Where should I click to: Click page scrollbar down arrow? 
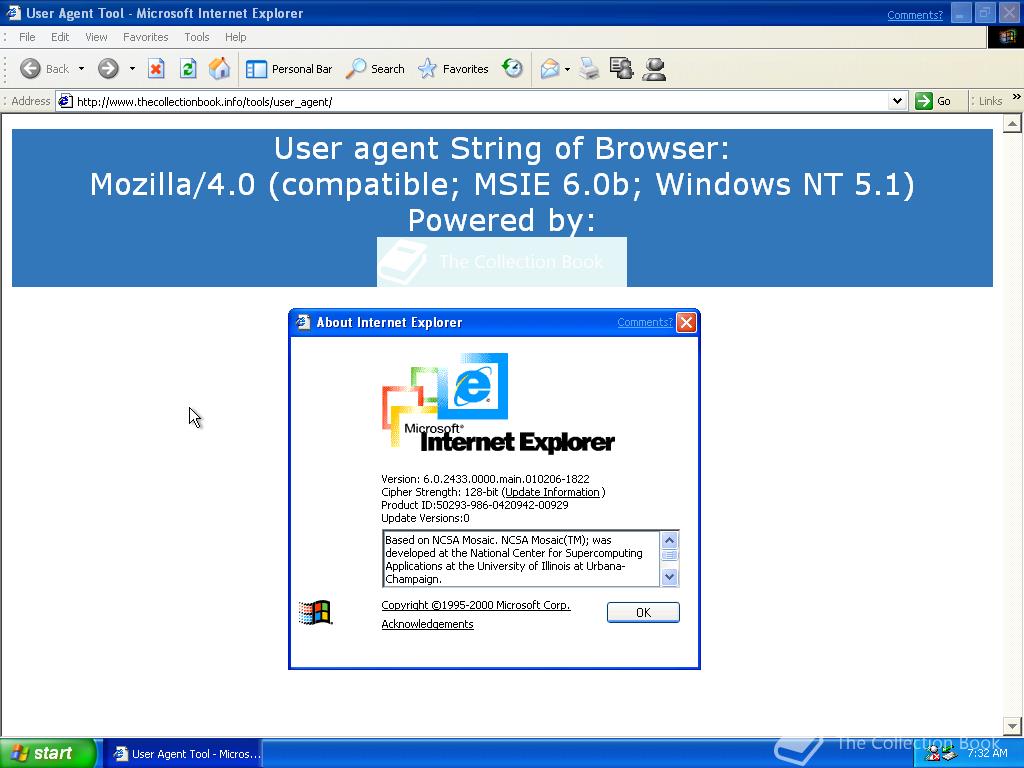coord(1012,726)
